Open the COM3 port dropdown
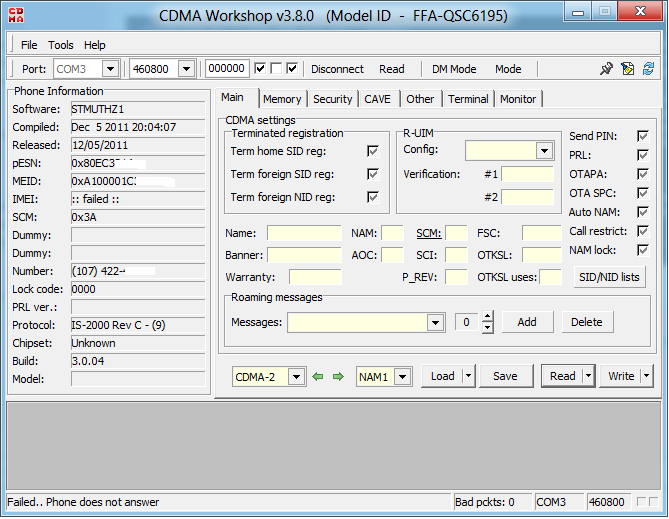This screenshot has width=669, height=519. (x=111, y=69)
